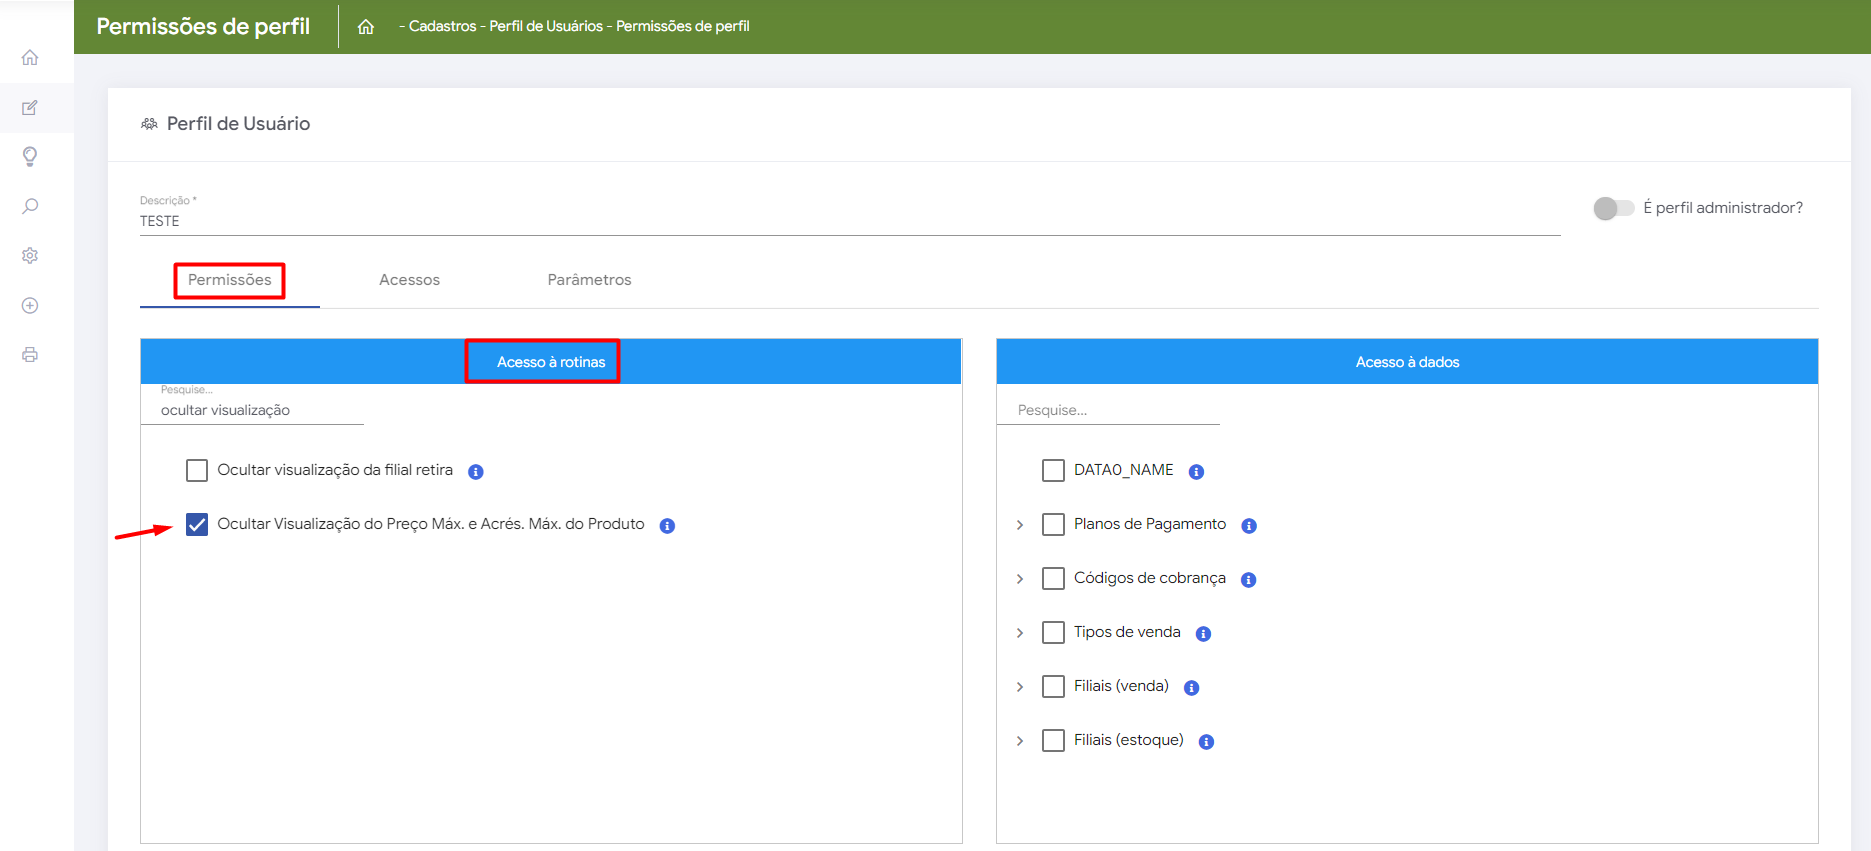
Task: Expand the Planos de Pagamento tree item
Action: (1020, 525)
